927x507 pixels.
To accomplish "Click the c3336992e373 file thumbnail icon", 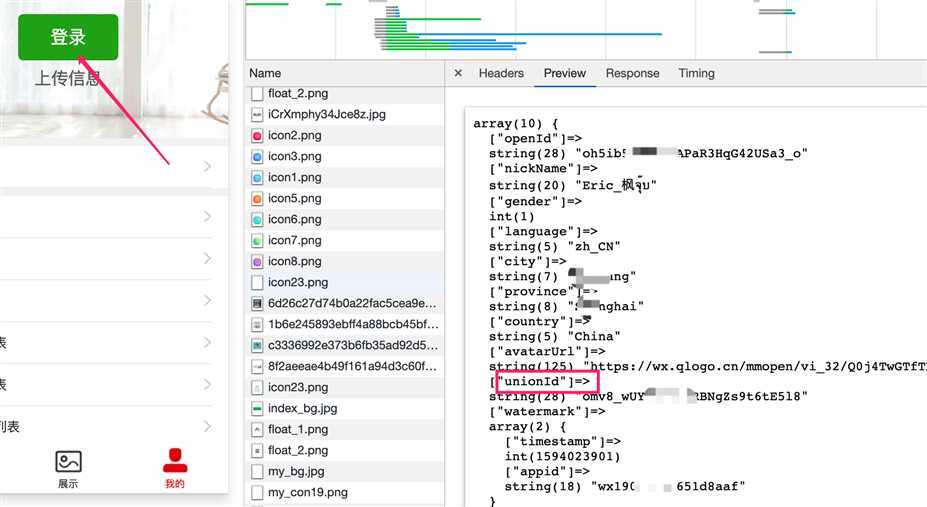I will tap(257, 346).
